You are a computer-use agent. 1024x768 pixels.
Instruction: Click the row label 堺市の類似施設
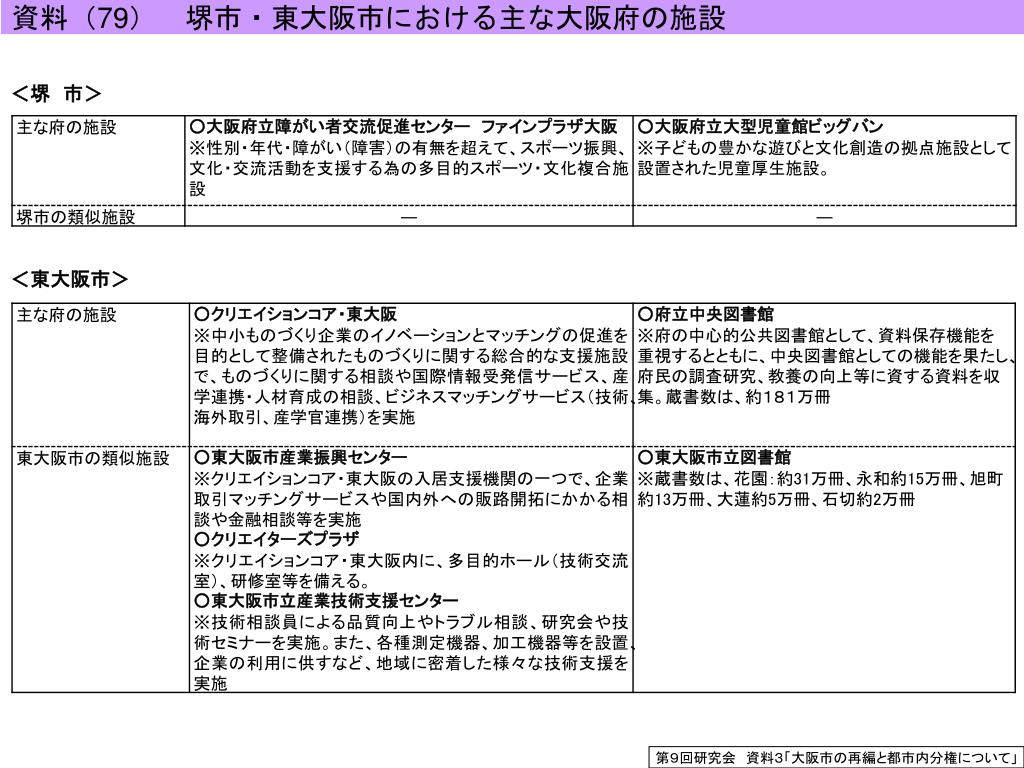point(76,217)
